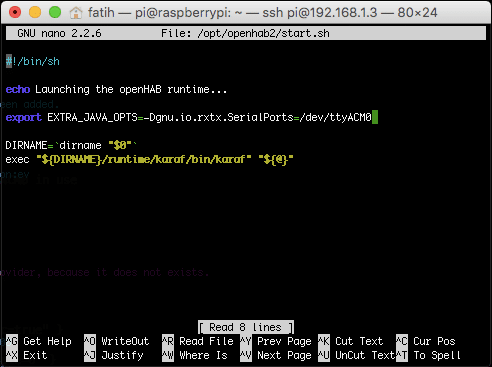
Task: Click the ^U UnCut Text shortcut
Action: tap(357, 355)
